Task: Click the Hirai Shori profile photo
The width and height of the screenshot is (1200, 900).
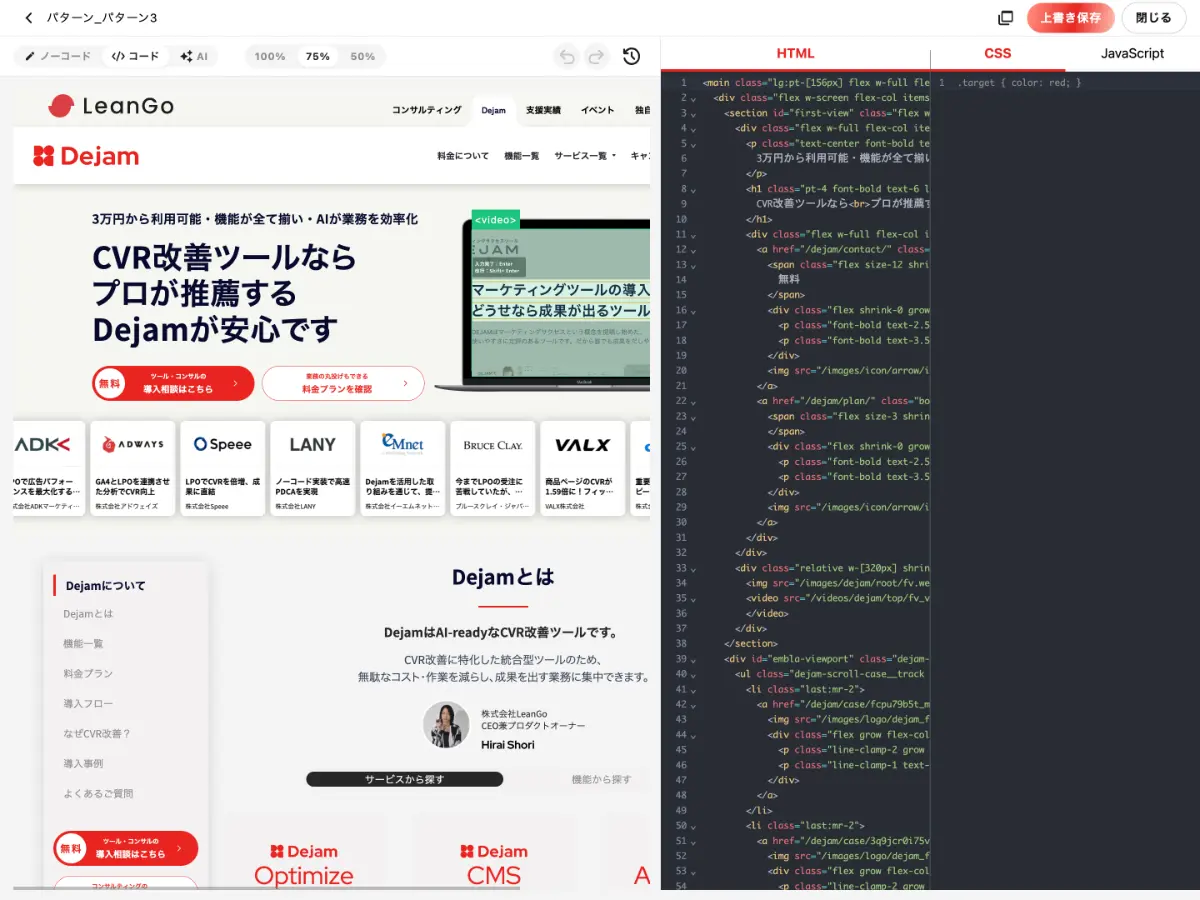Action: (x=446, y=724)
